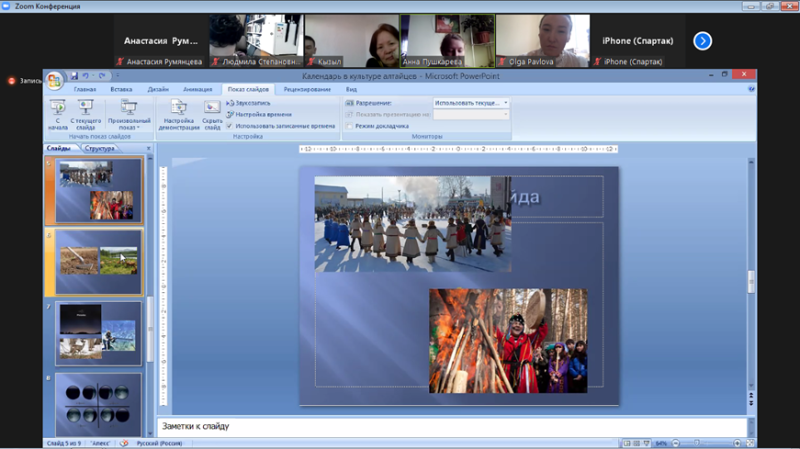Toggle Использовать записанные времена checkbox
800x449 pixels.
tap(230, 126)
